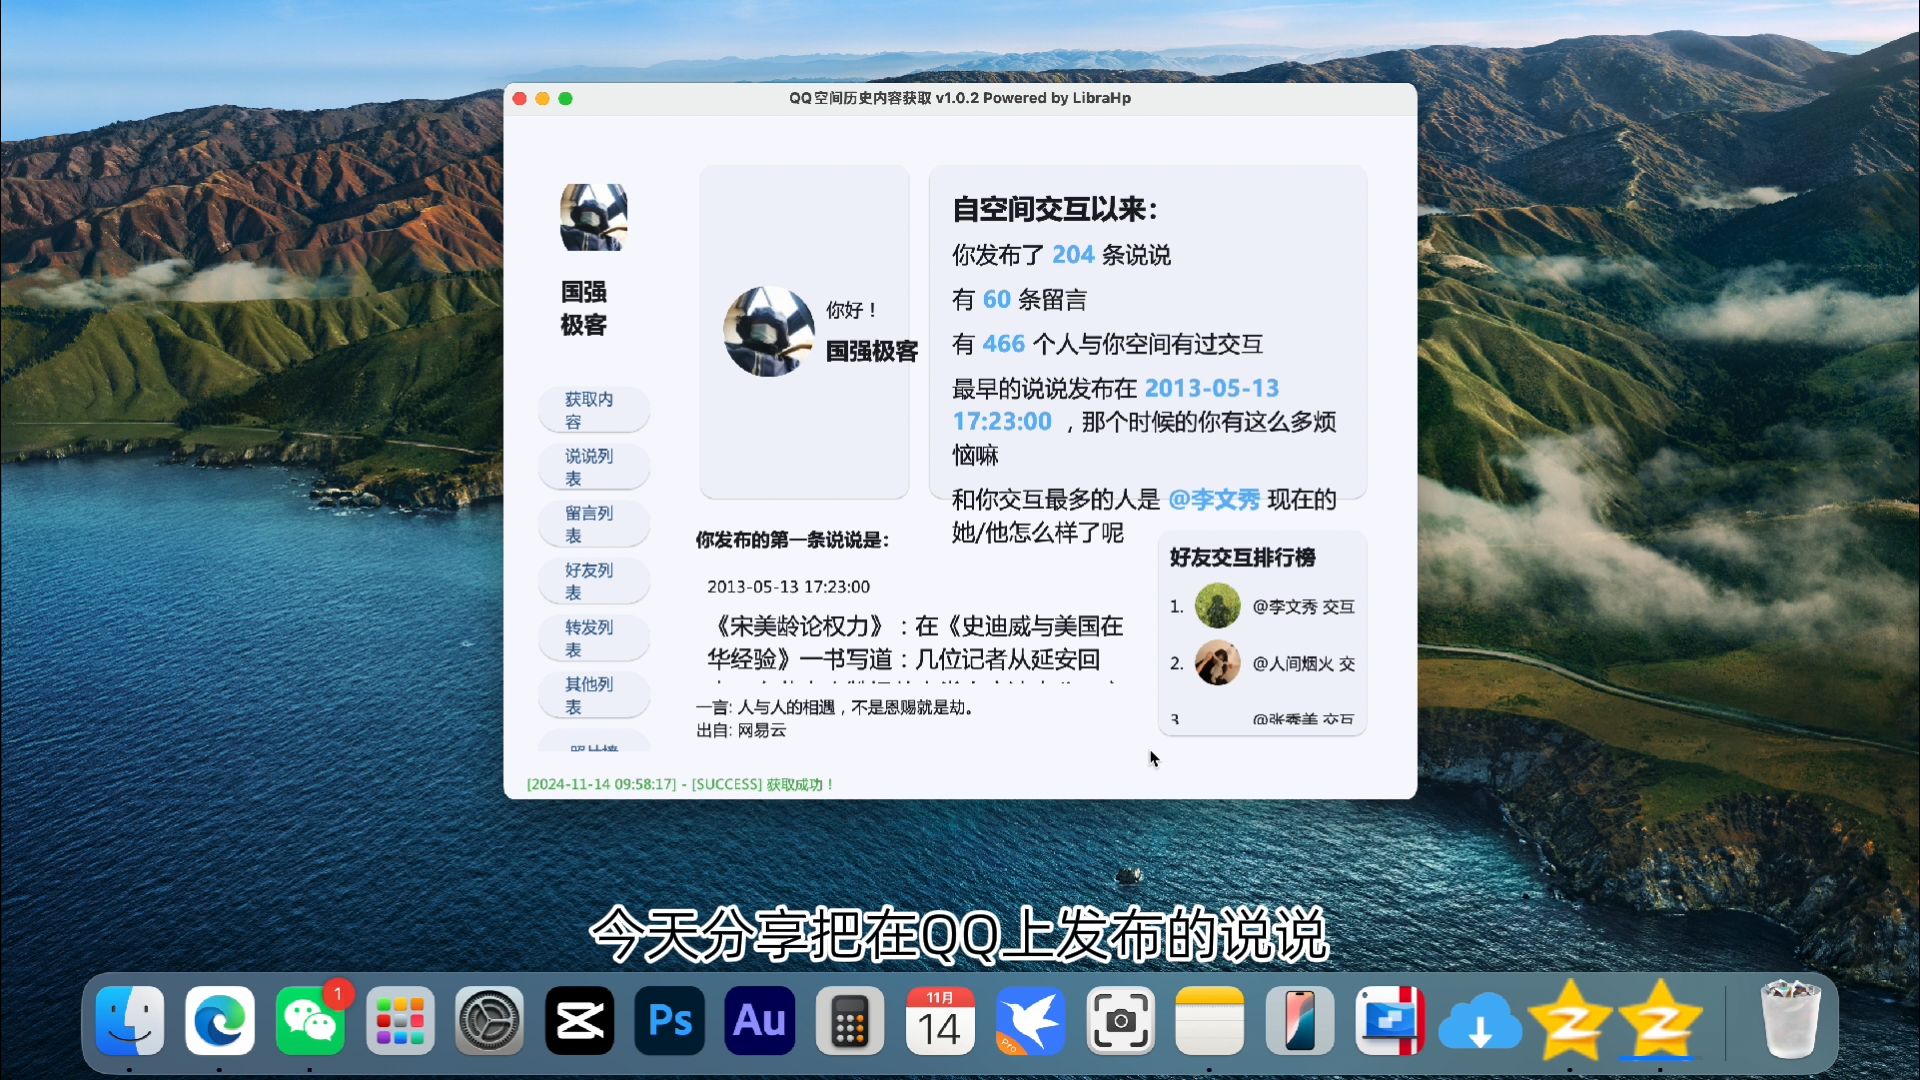Image resolution: width=1920 pixels, height=1080 pixels.
Task: Click the 你发布的第一条说说是 heading
Action: coord(793,540)
